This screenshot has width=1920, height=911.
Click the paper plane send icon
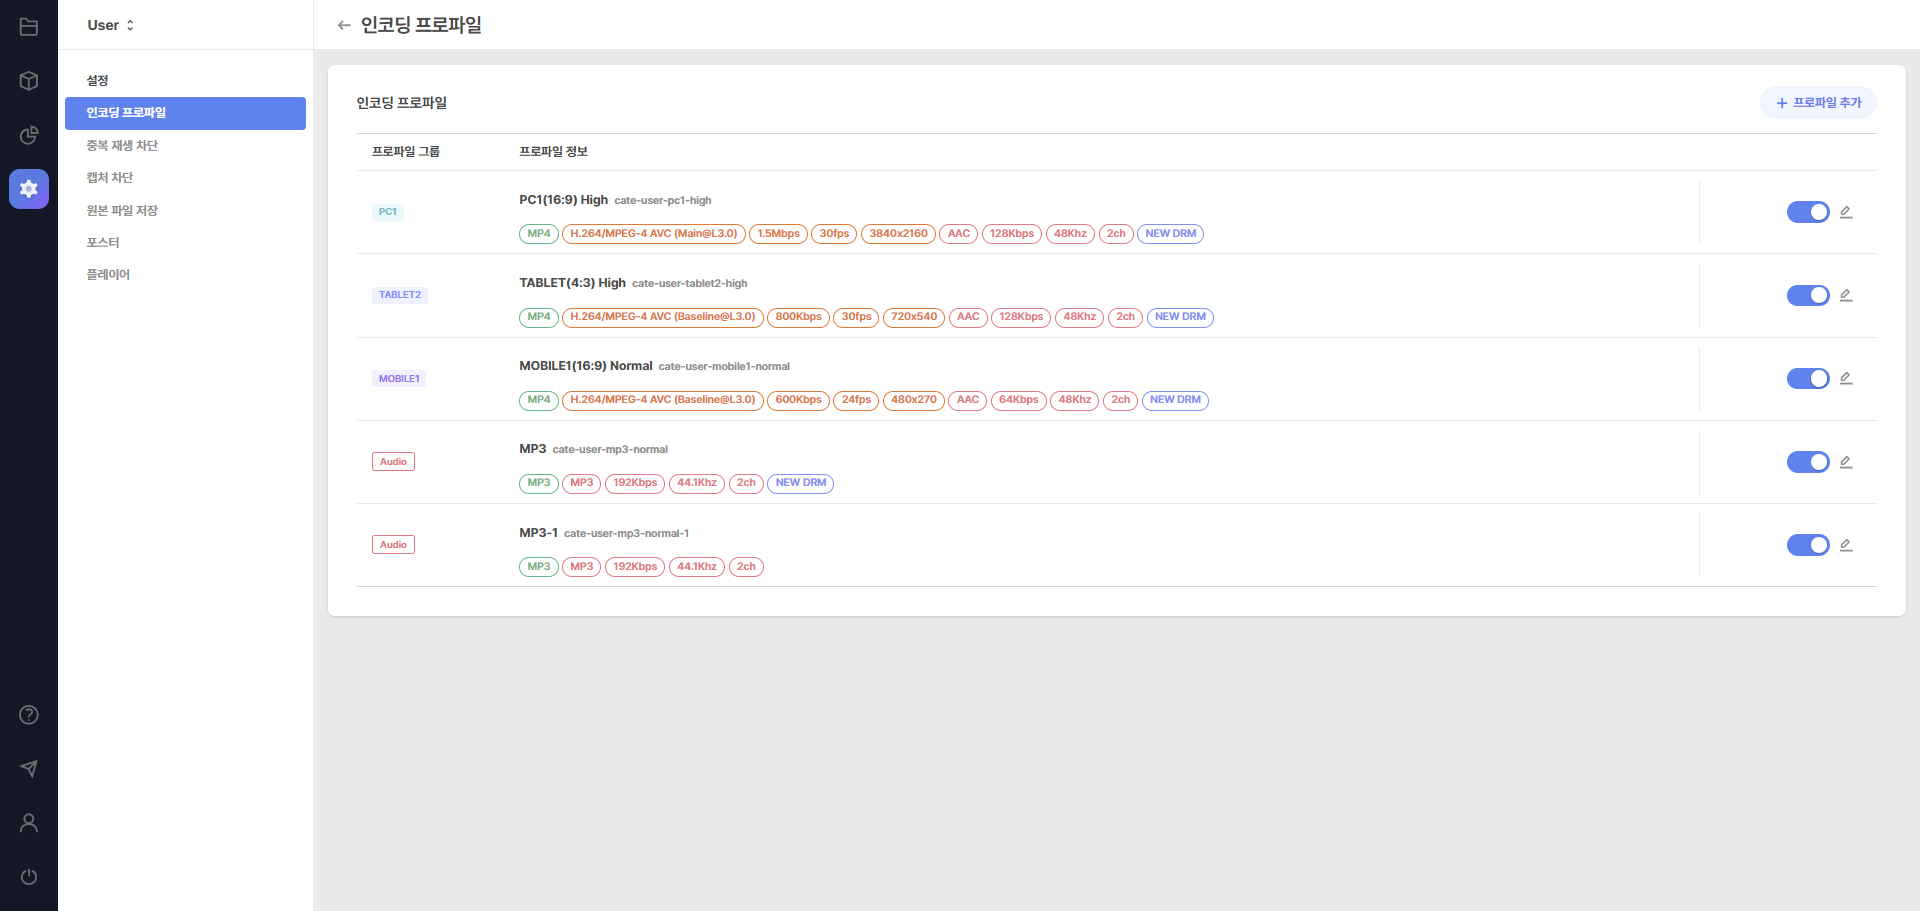tap(29, 769)
